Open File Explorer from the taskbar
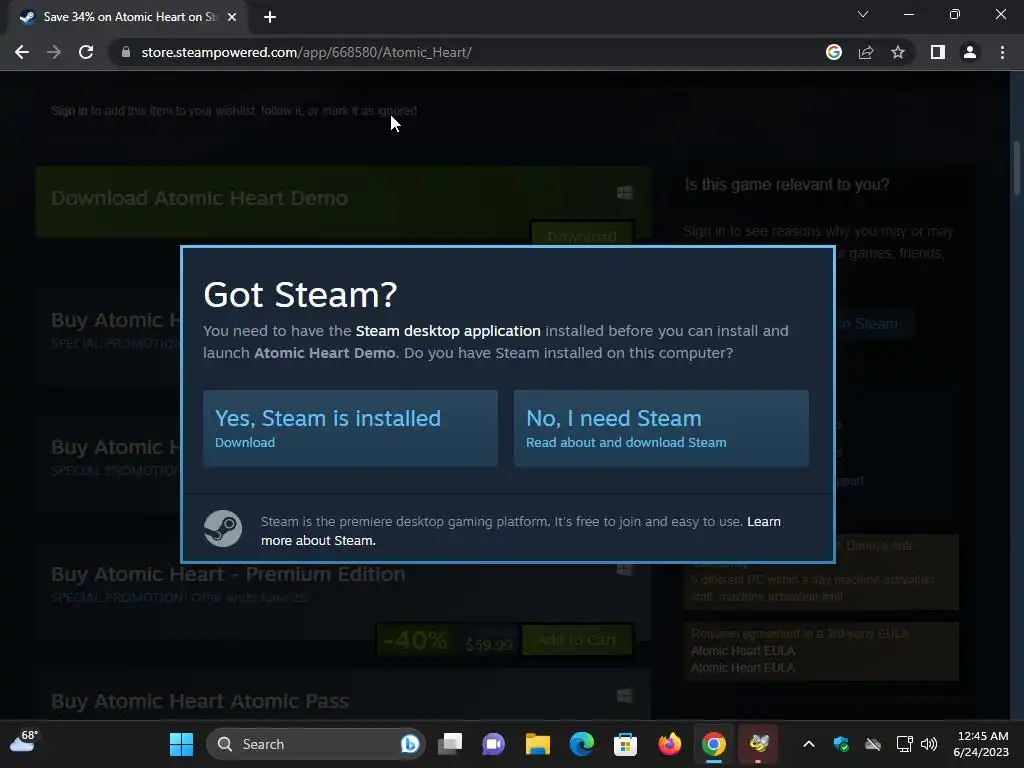 point(537,744)
